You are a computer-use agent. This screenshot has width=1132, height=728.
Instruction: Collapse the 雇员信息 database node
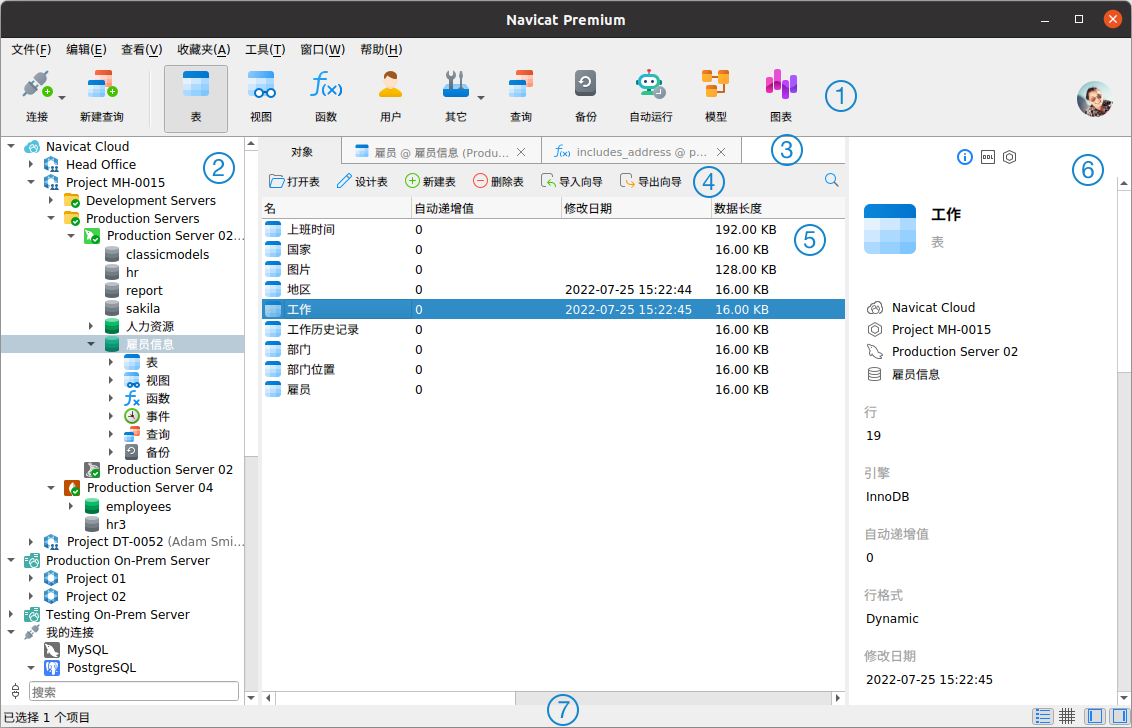(91, 344)
